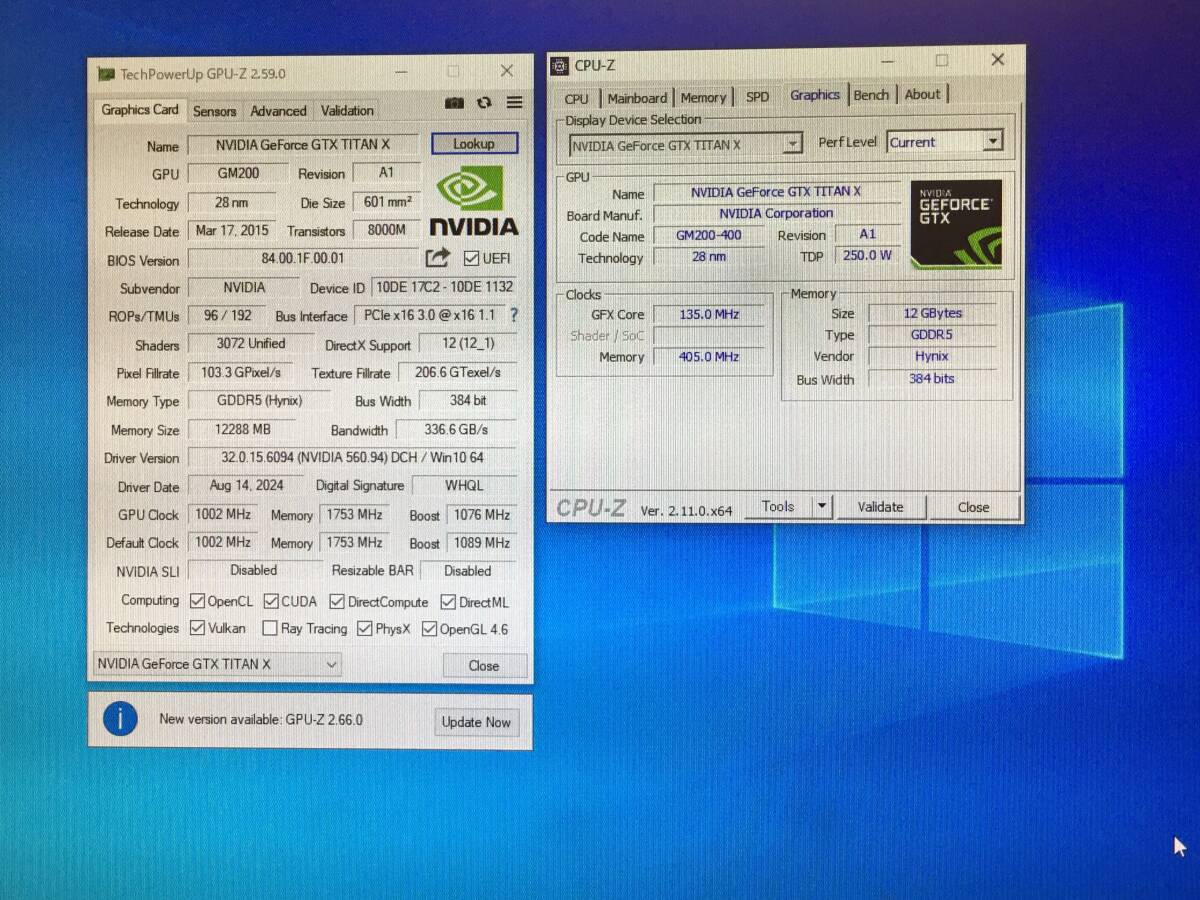This screenshot has height=900, width=1200.
Task: Open the Memory tab in CPU-Z
Action: pyautogui.click(x=703, y=98)
